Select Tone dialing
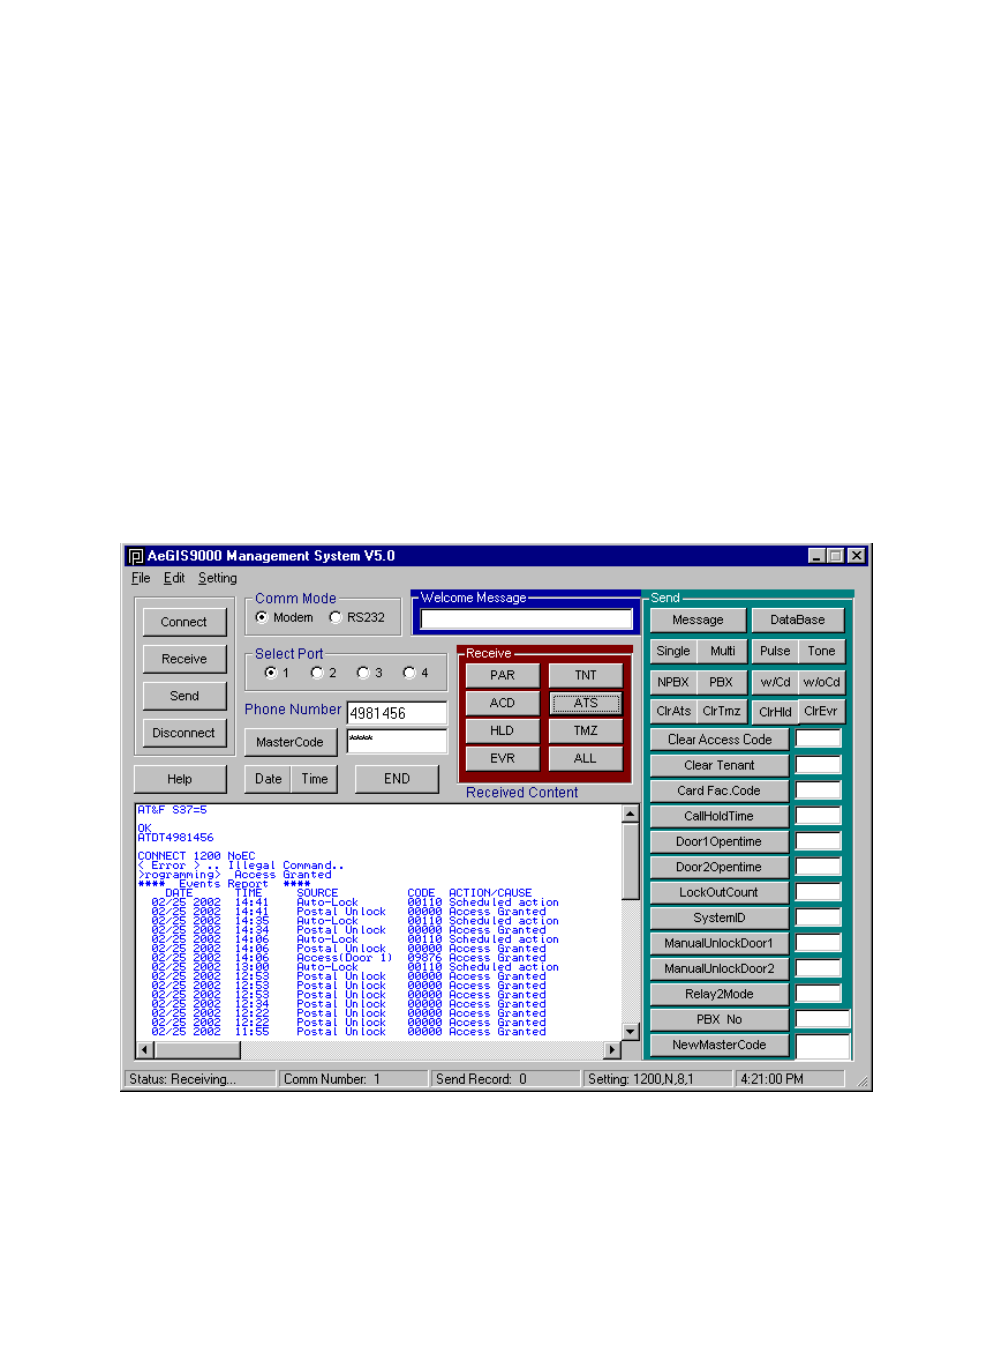Screen dimensions: 1008x1368 (x=822, y=651)
